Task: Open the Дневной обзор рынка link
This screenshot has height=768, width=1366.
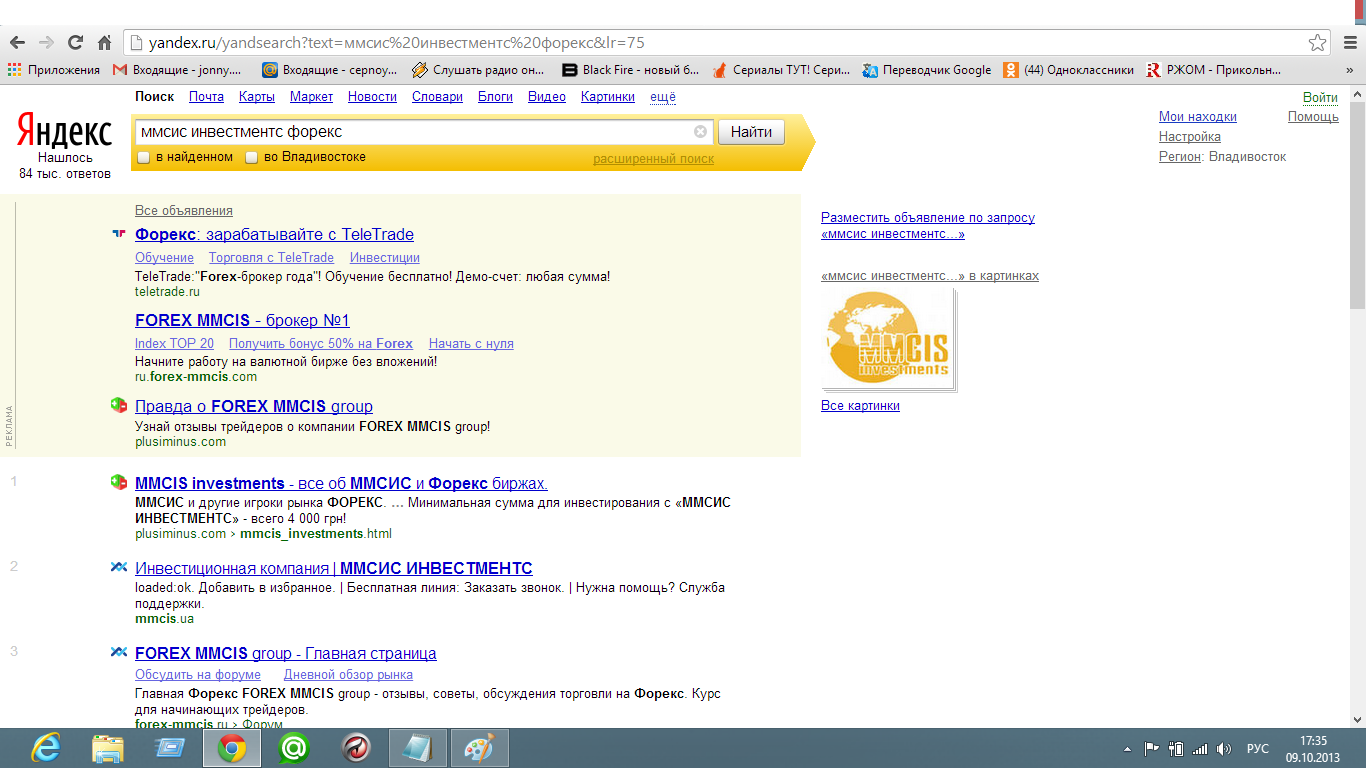Action: pyautogui.click(x=348, y=675)
